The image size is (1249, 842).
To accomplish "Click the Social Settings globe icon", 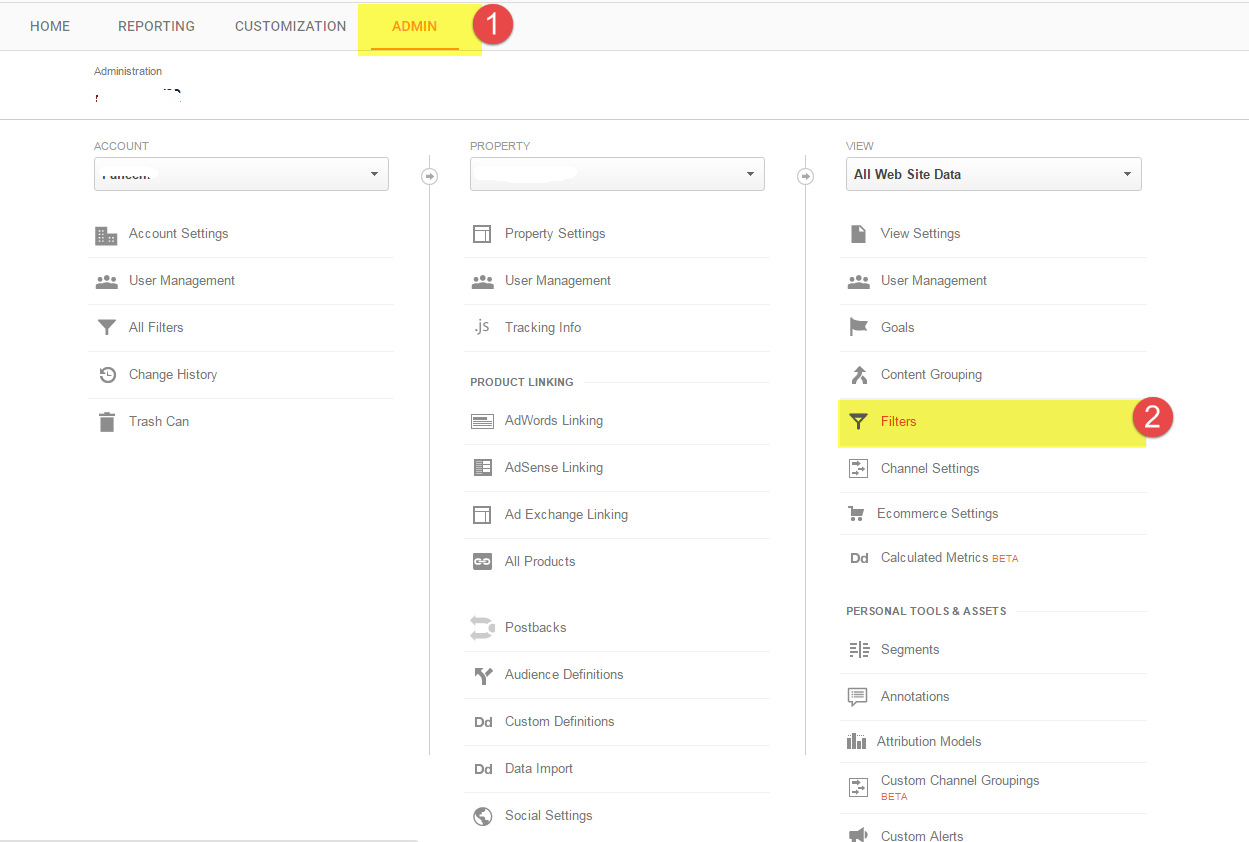I will [483, 816].
